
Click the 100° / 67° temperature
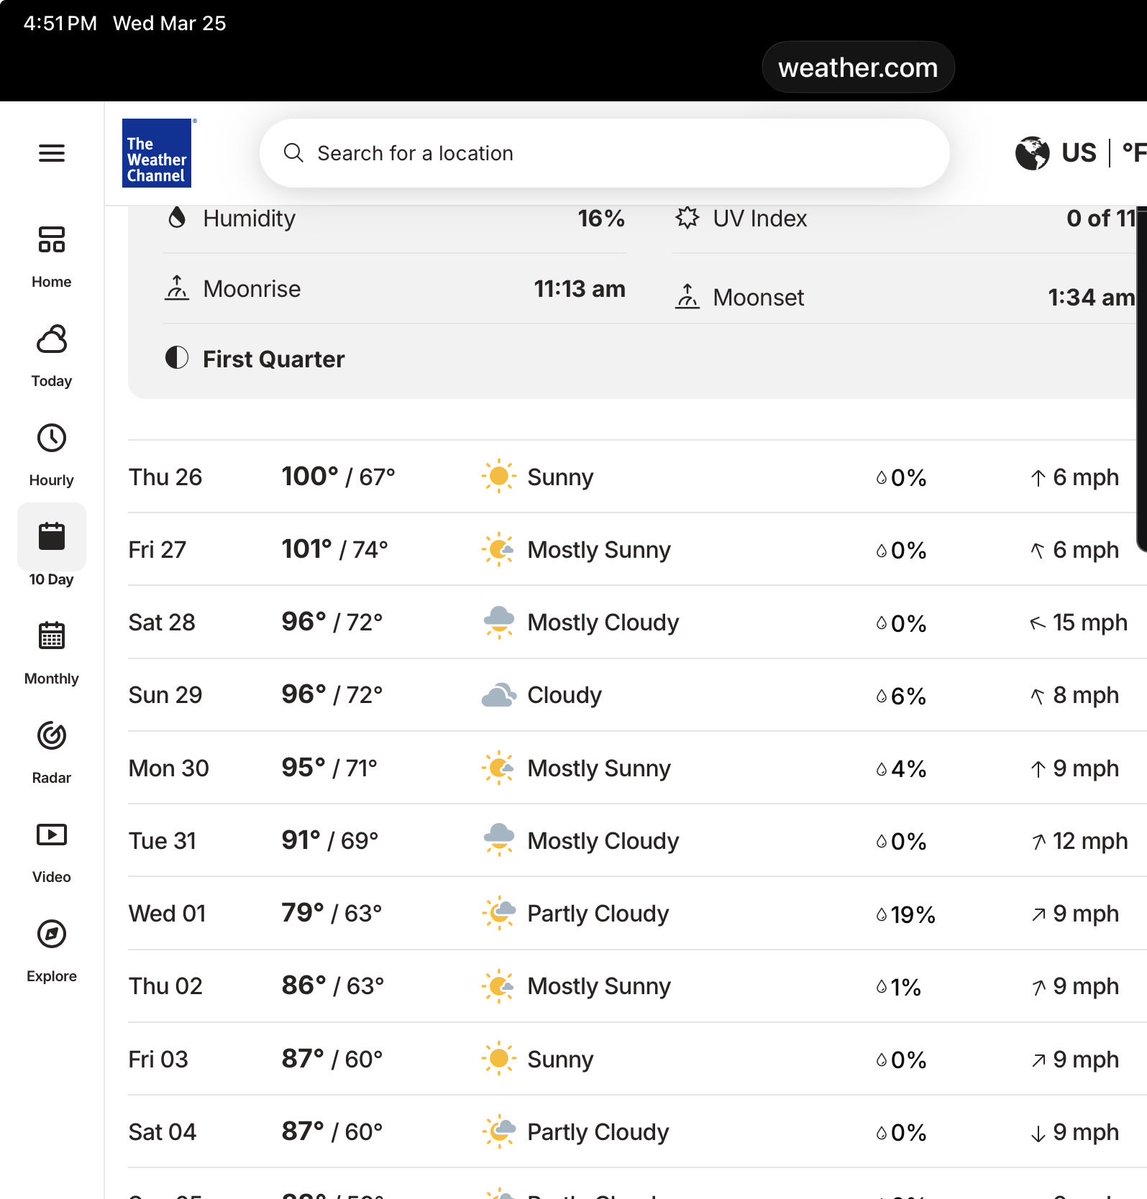[x=338, y=476]
